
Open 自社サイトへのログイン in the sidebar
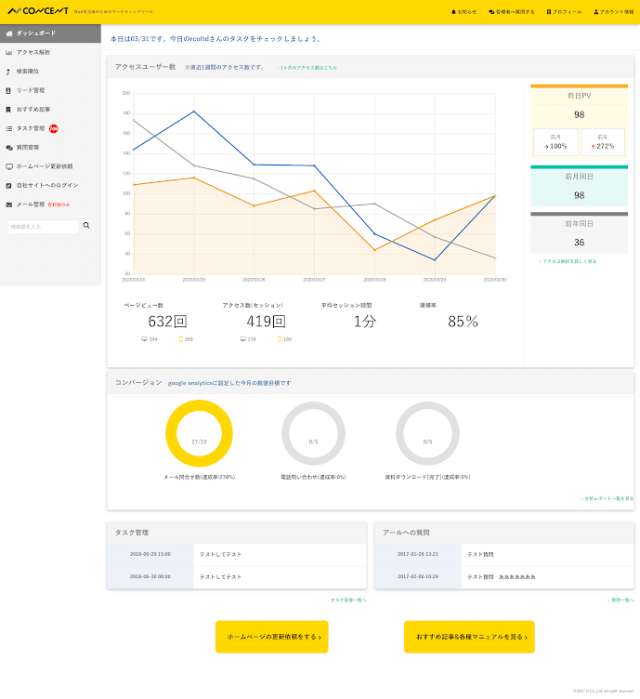pyautogui.click(x=50, y=185)
